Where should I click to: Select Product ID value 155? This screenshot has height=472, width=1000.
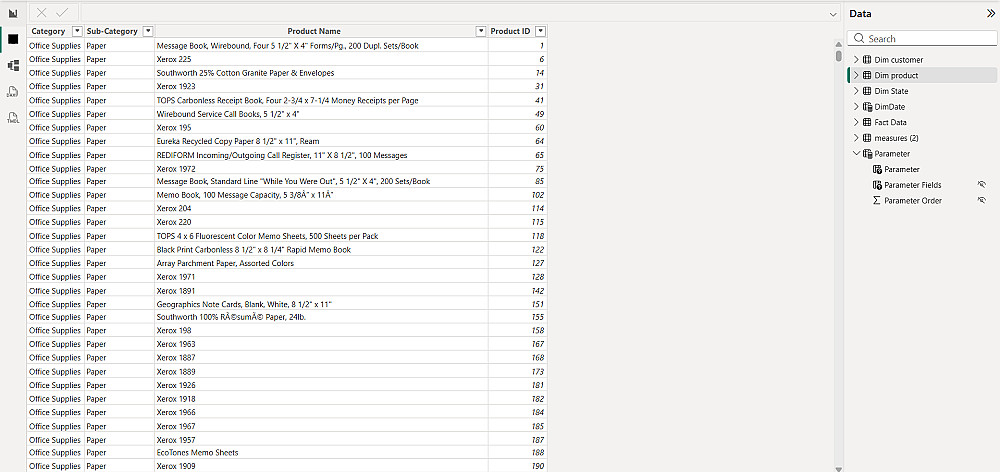(518, 317)
